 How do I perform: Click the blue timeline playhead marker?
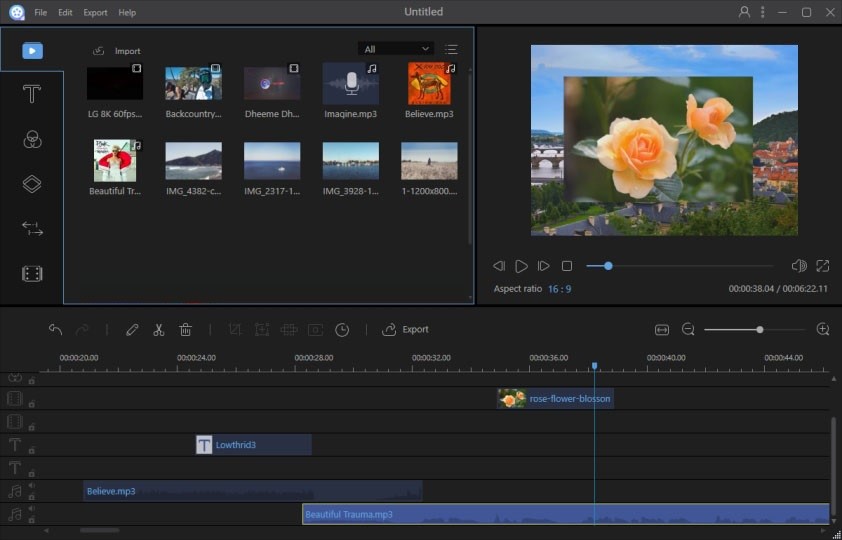click(x=594, y=366)
